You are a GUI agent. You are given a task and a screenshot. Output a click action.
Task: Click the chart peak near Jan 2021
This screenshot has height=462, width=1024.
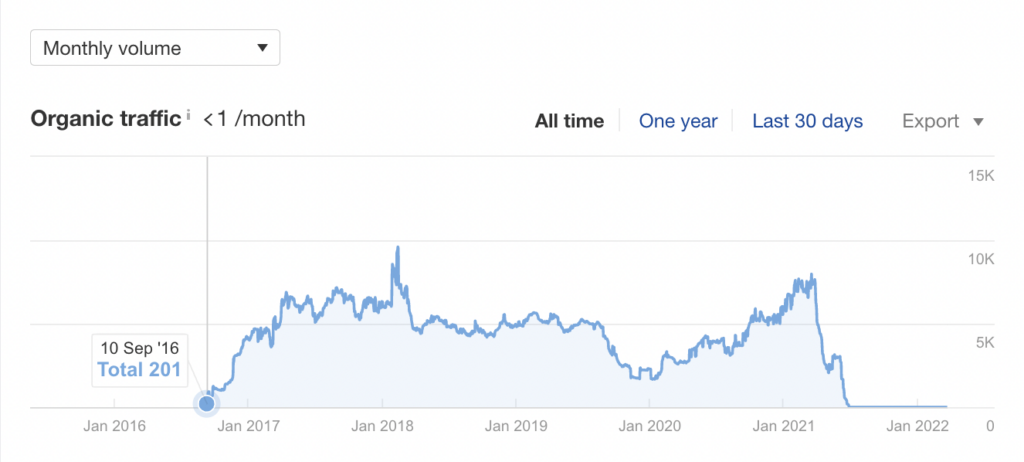tap(812, 276)
